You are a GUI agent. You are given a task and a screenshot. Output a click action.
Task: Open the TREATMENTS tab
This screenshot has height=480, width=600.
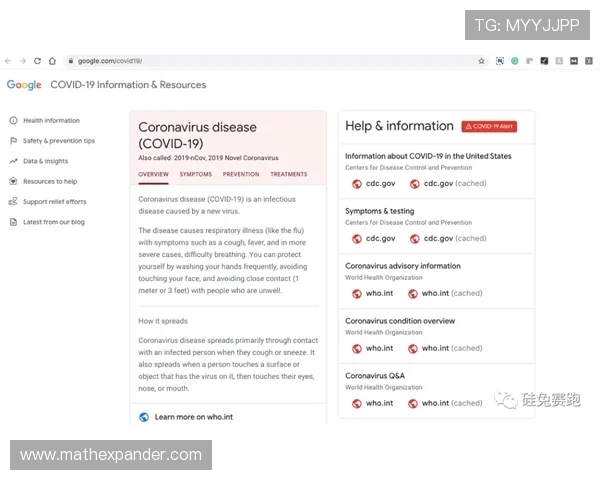289,174
